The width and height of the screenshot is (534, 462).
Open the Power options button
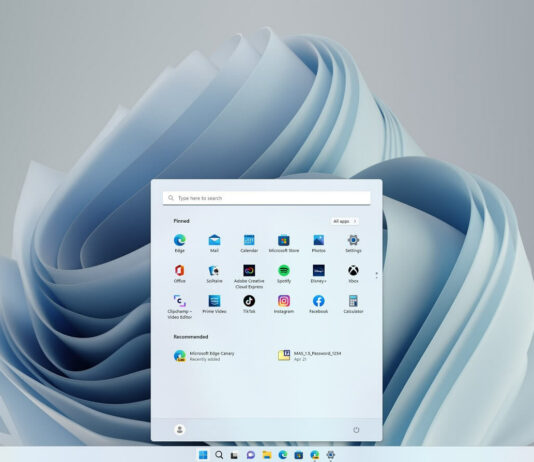(x=356, y=430)
